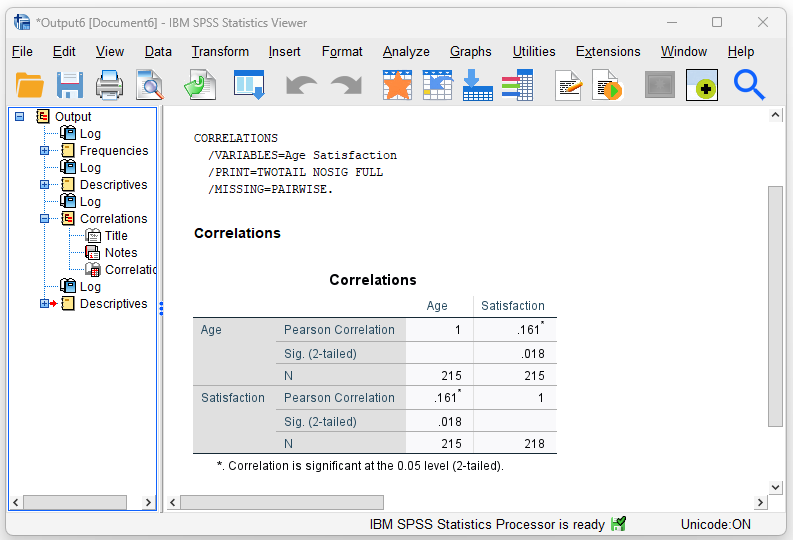Click the Go to Case icon
The image size is (793, 540).
(x=437, y=84)
